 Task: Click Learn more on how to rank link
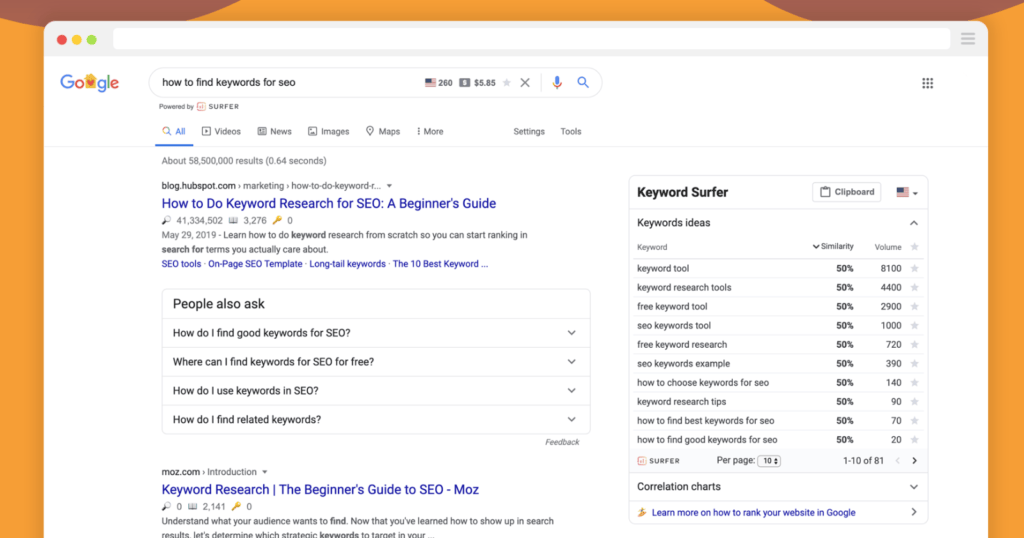click(754, 513)
